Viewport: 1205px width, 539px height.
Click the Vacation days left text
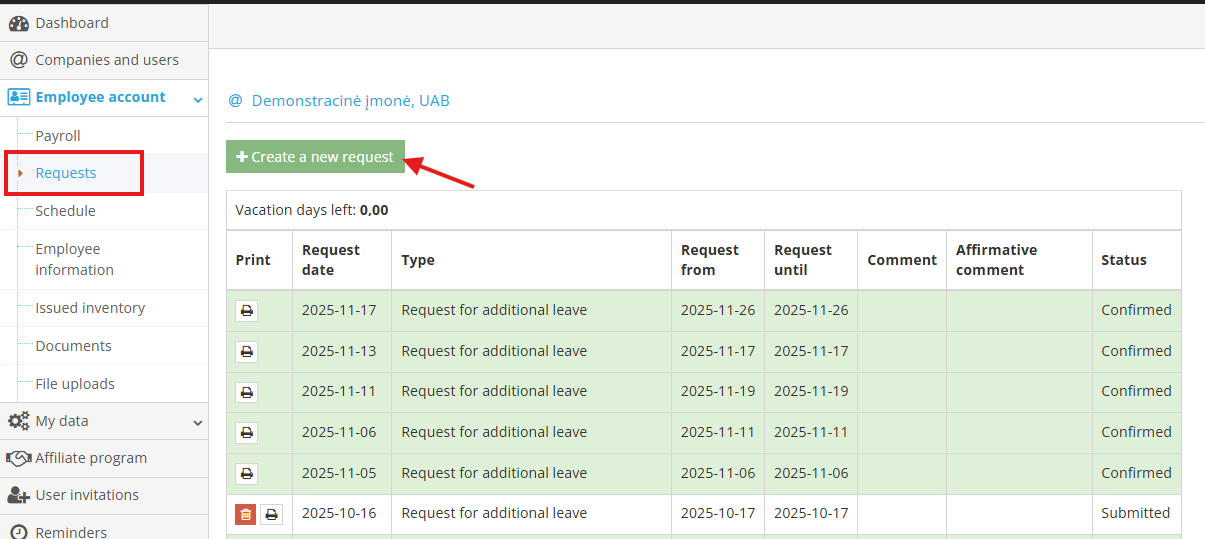point(312,210)
